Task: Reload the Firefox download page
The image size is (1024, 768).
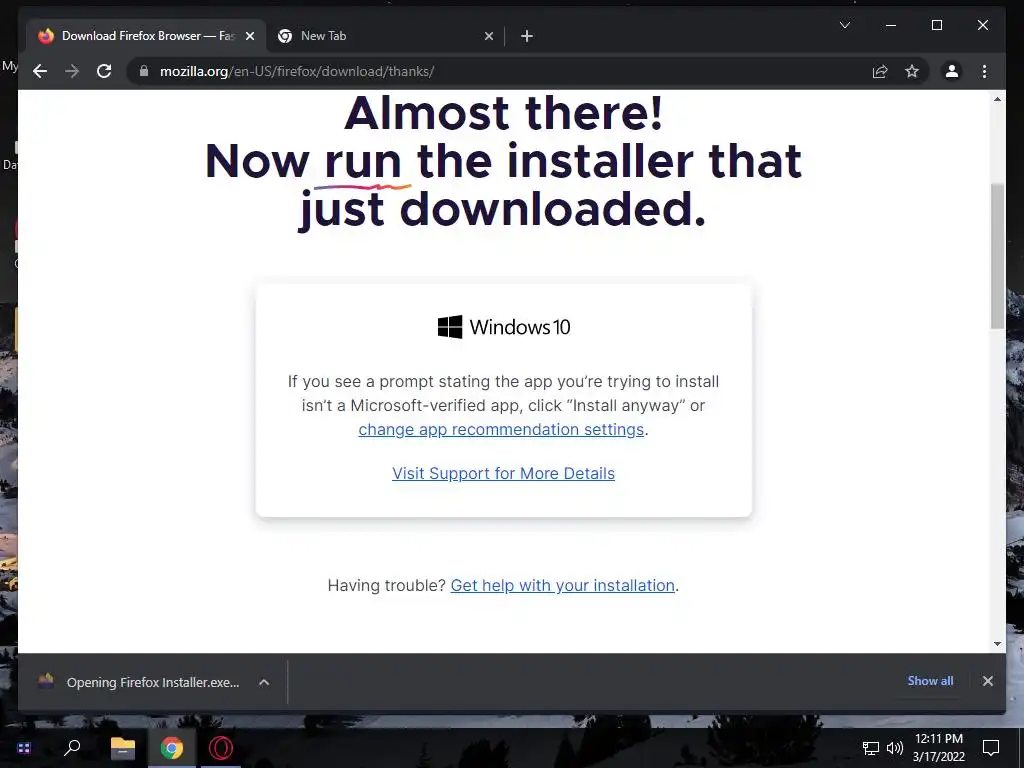Action: point(104,71)
